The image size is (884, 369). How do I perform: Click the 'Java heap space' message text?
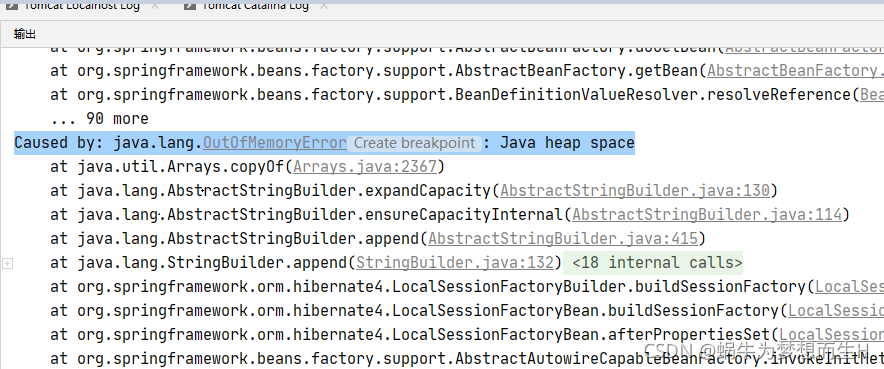point(567,143)
